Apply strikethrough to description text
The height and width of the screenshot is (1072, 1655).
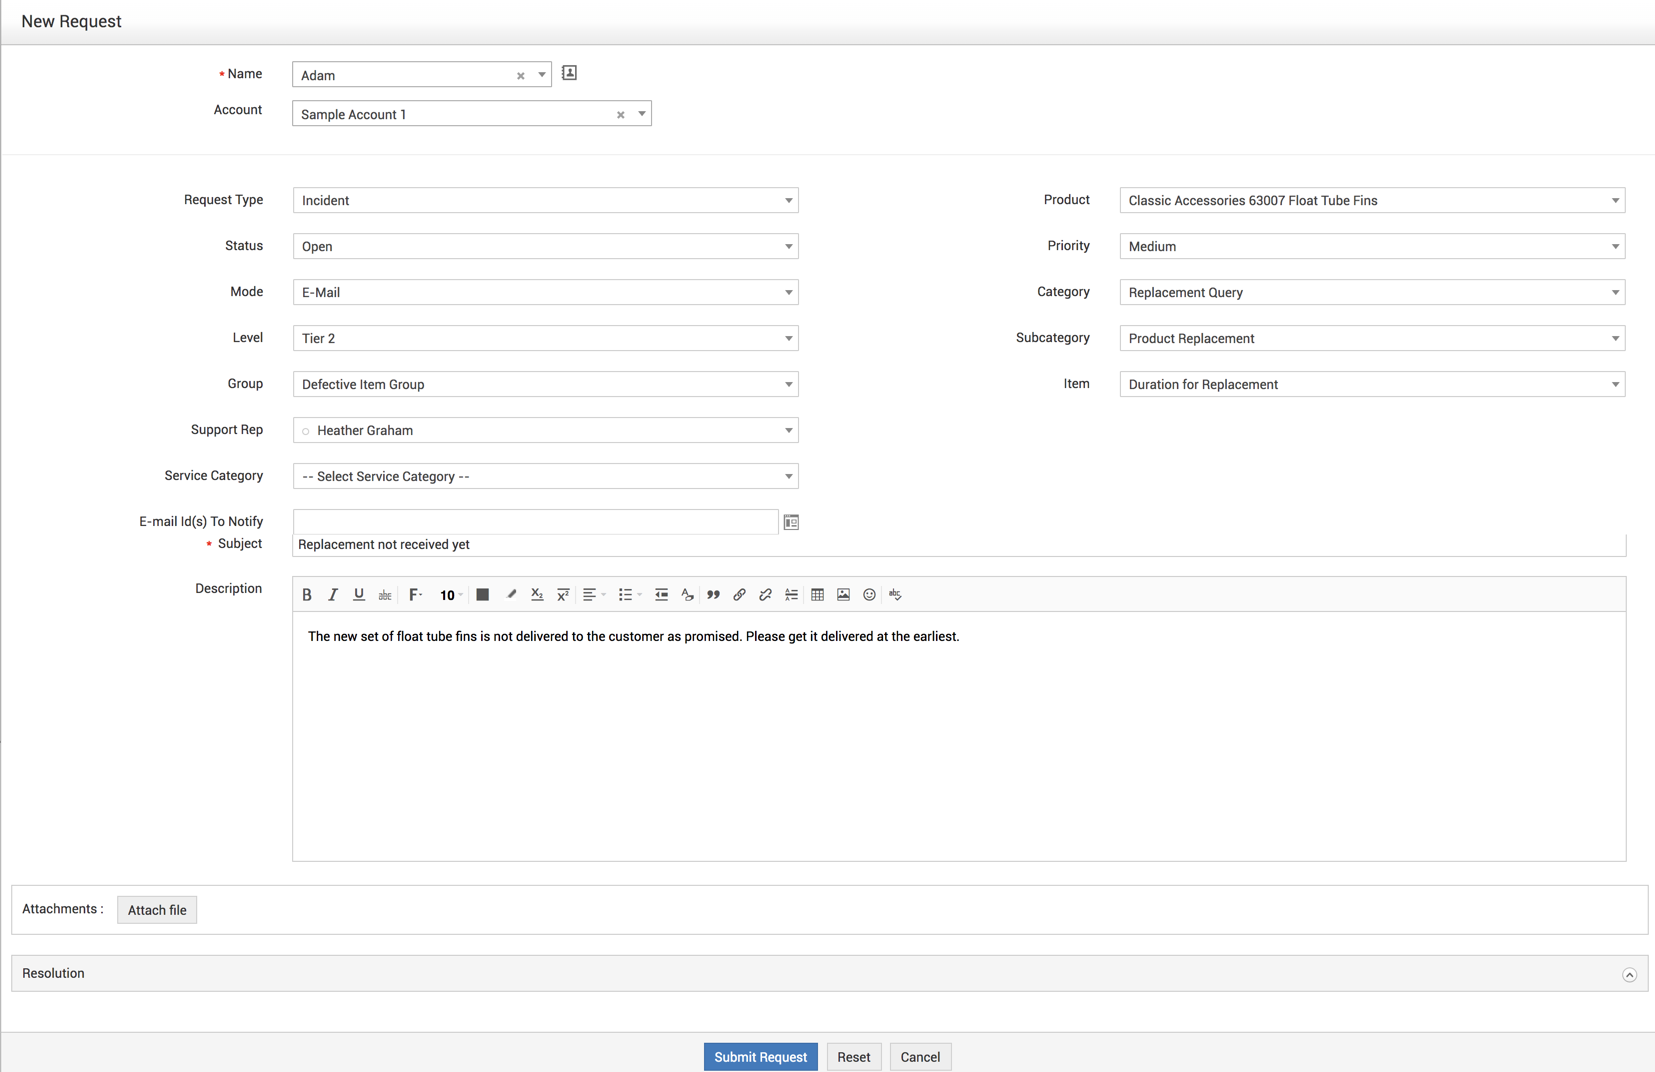point(385,595)
